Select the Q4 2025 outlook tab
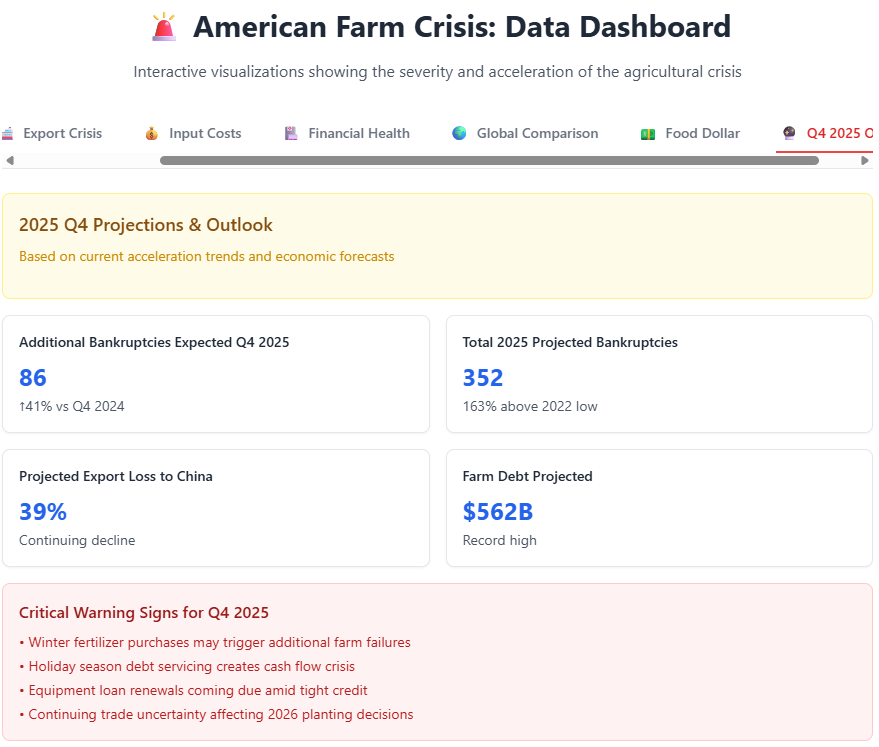The width and height of the screenshot is (879, 747). [x=838, y=133]
